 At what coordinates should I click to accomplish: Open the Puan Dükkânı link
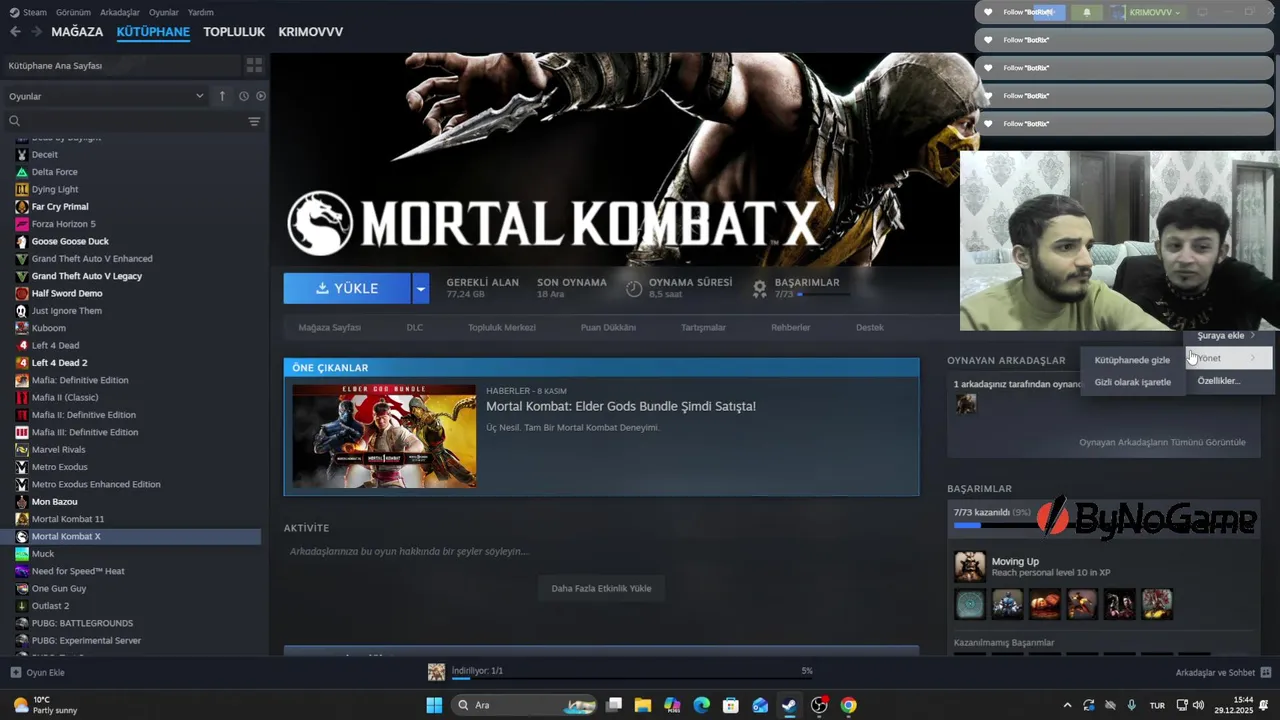(608, 327)
